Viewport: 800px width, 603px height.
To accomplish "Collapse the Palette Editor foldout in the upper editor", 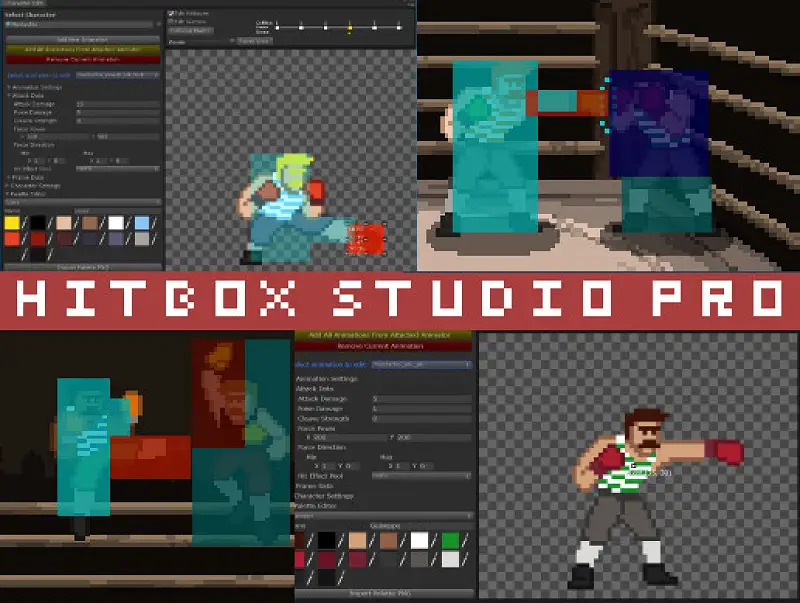I will [x=9, y=194].
